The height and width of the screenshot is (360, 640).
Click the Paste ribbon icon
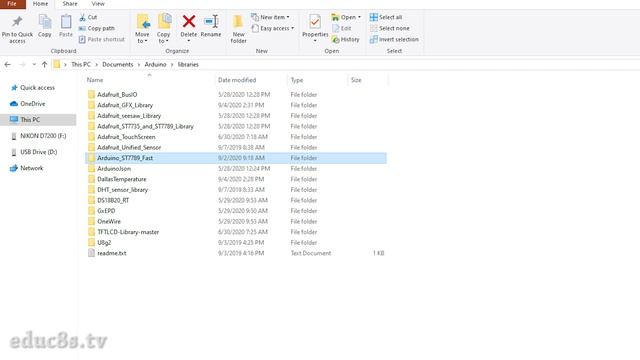click(66, 22)
